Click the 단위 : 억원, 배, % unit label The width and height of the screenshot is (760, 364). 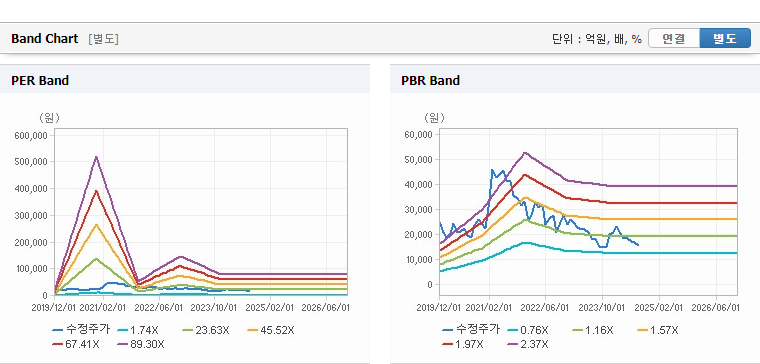coord(597,39)
